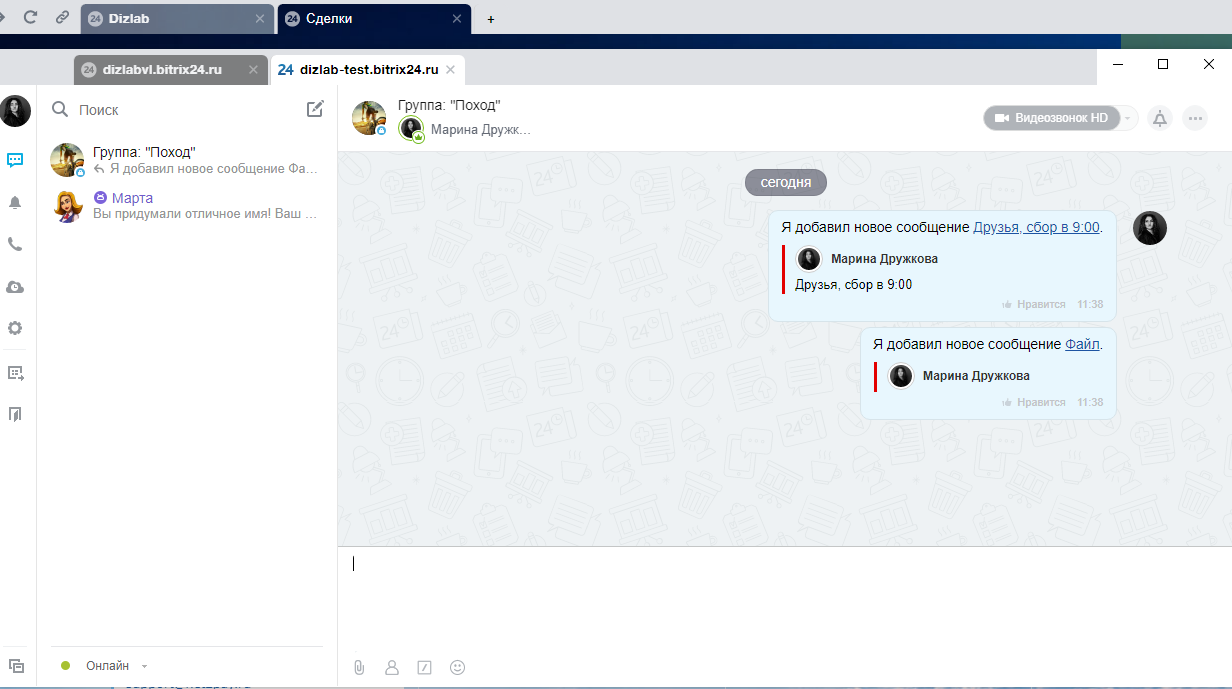
Task: Open the list-form icon in left sidebar
Action: point(15,373)
